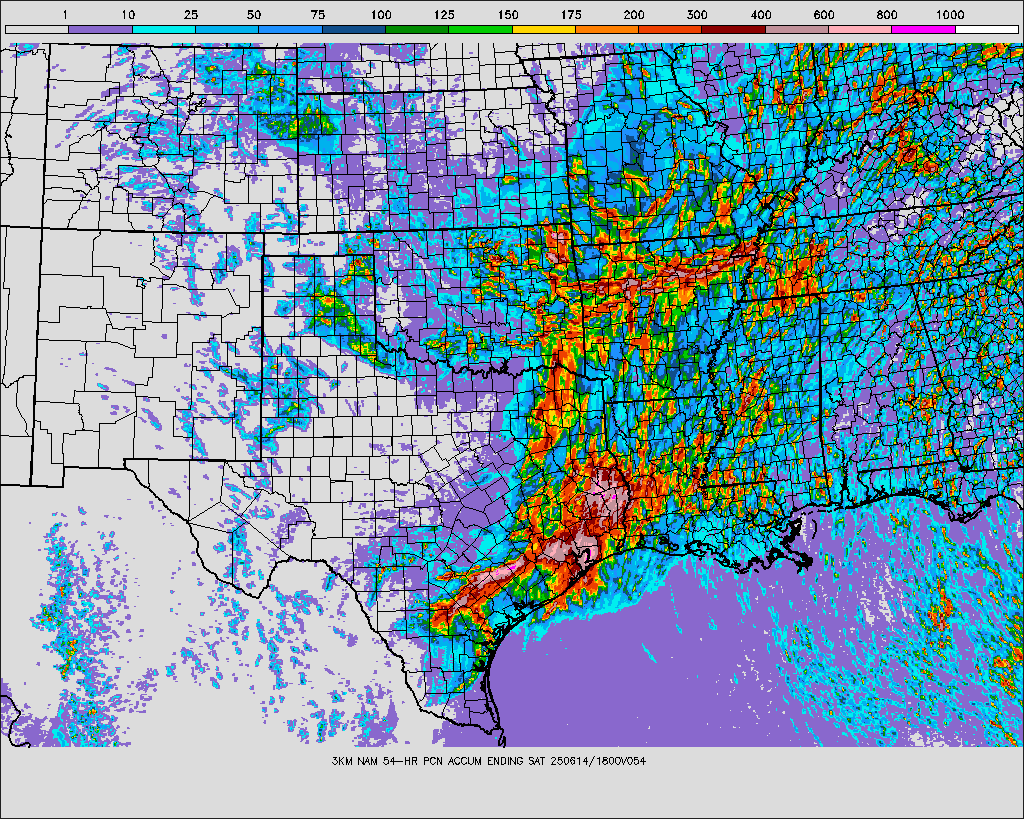Image resolution: width=1024 pixels, height=819 pixels.
Task: Click the cyan 10–25 legend color swatch
Action: tap(164, 29)
